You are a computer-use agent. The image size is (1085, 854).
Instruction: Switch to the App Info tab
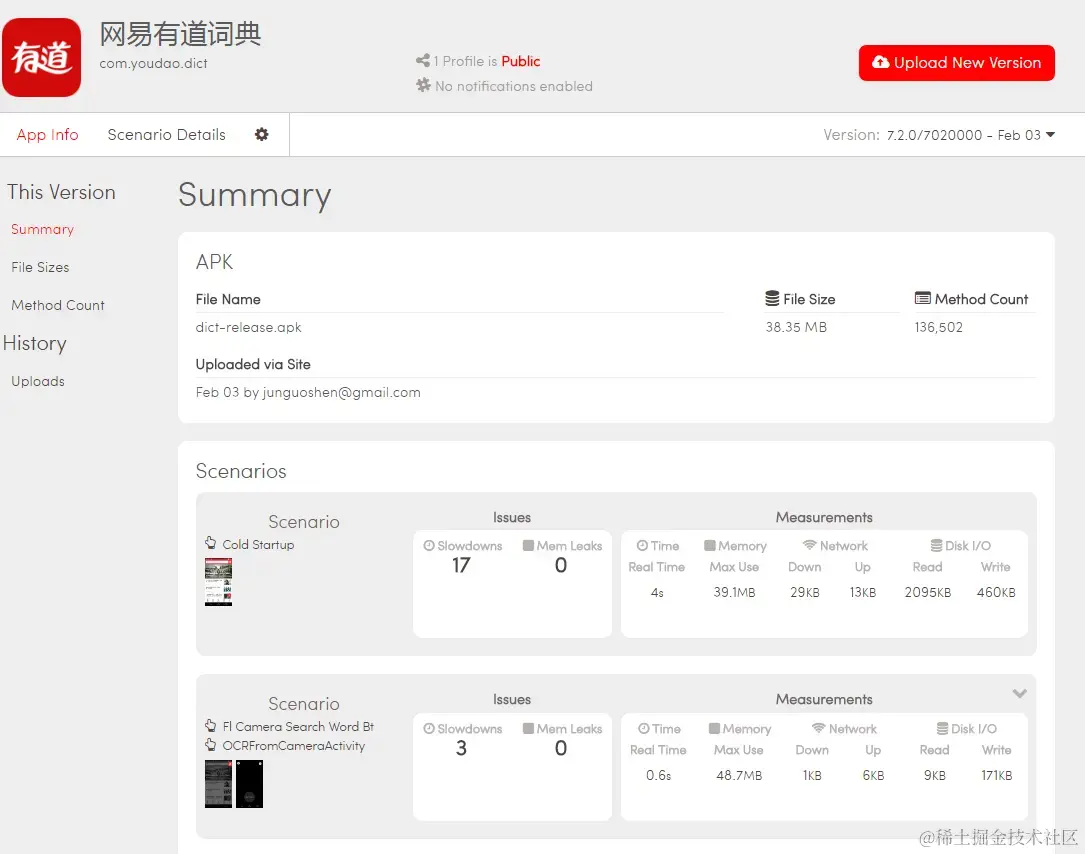(48, 134)
